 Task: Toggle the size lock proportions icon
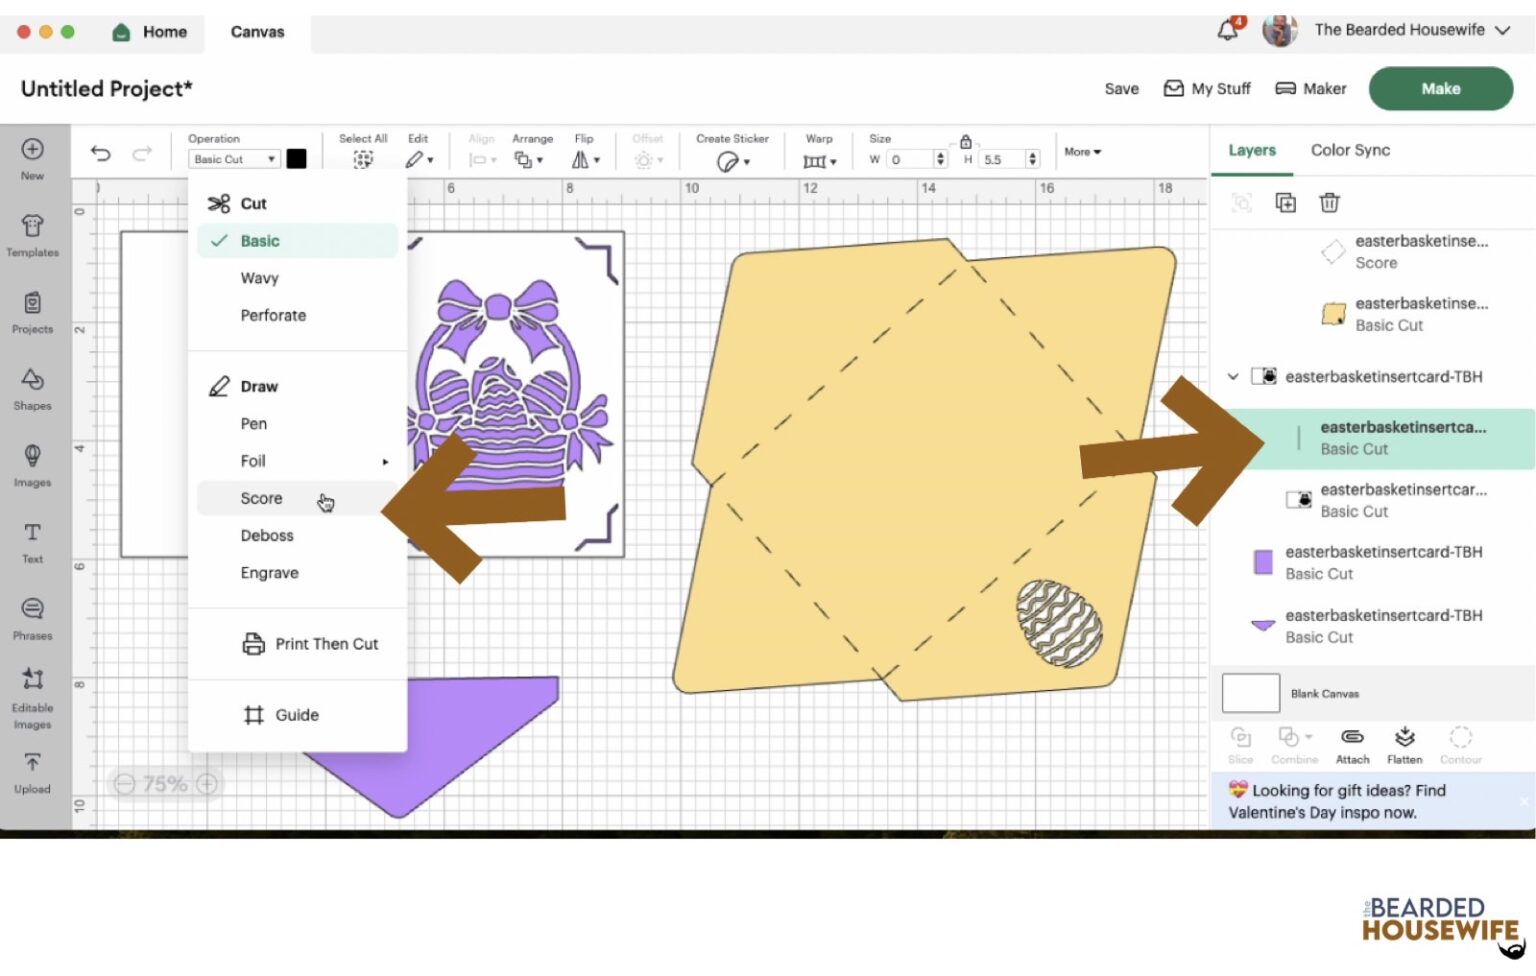click(965, 142)
